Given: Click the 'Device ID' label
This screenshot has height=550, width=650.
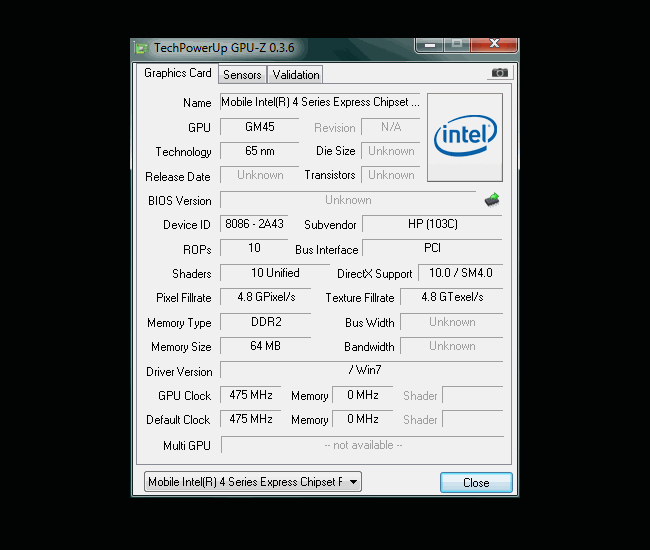Looking at the screenshot, I should (x=187, y=225).
